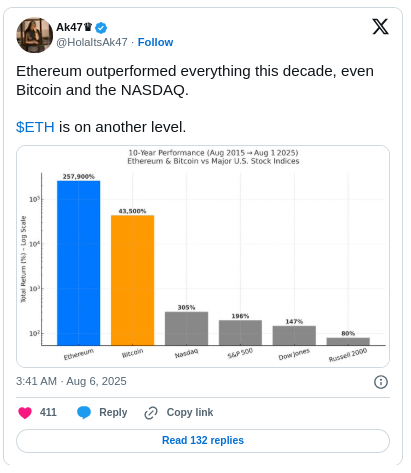Click the chain copy link icon
Viewport: 411px width, 473px height.
click(151, 413)
